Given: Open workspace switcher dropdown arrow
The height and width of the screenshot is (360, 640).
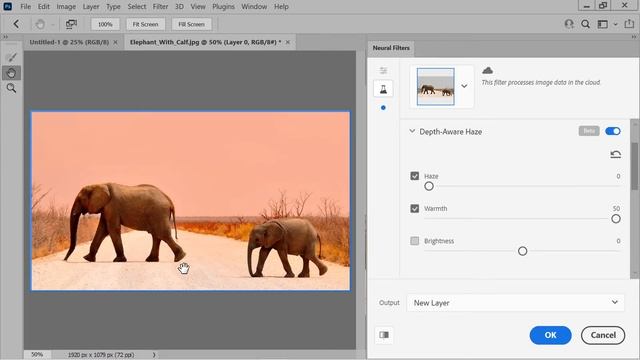Looking at the screenshot, I should tap(616, 24).
